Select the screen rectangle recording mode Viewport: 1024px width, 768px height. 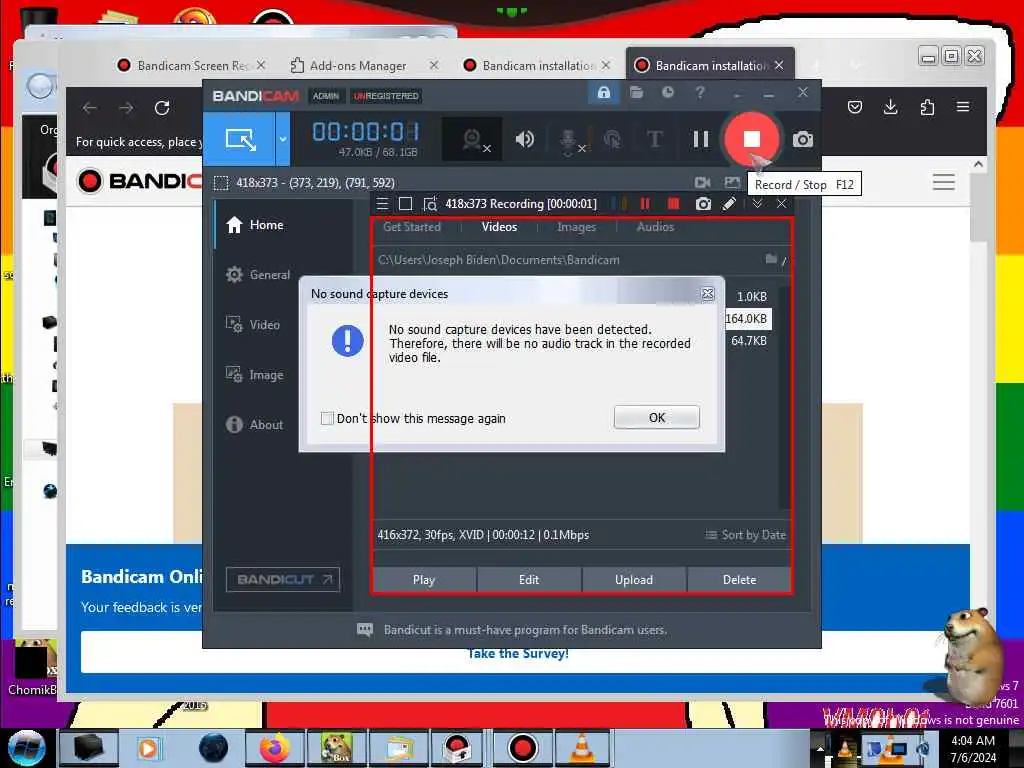[241, 139]
